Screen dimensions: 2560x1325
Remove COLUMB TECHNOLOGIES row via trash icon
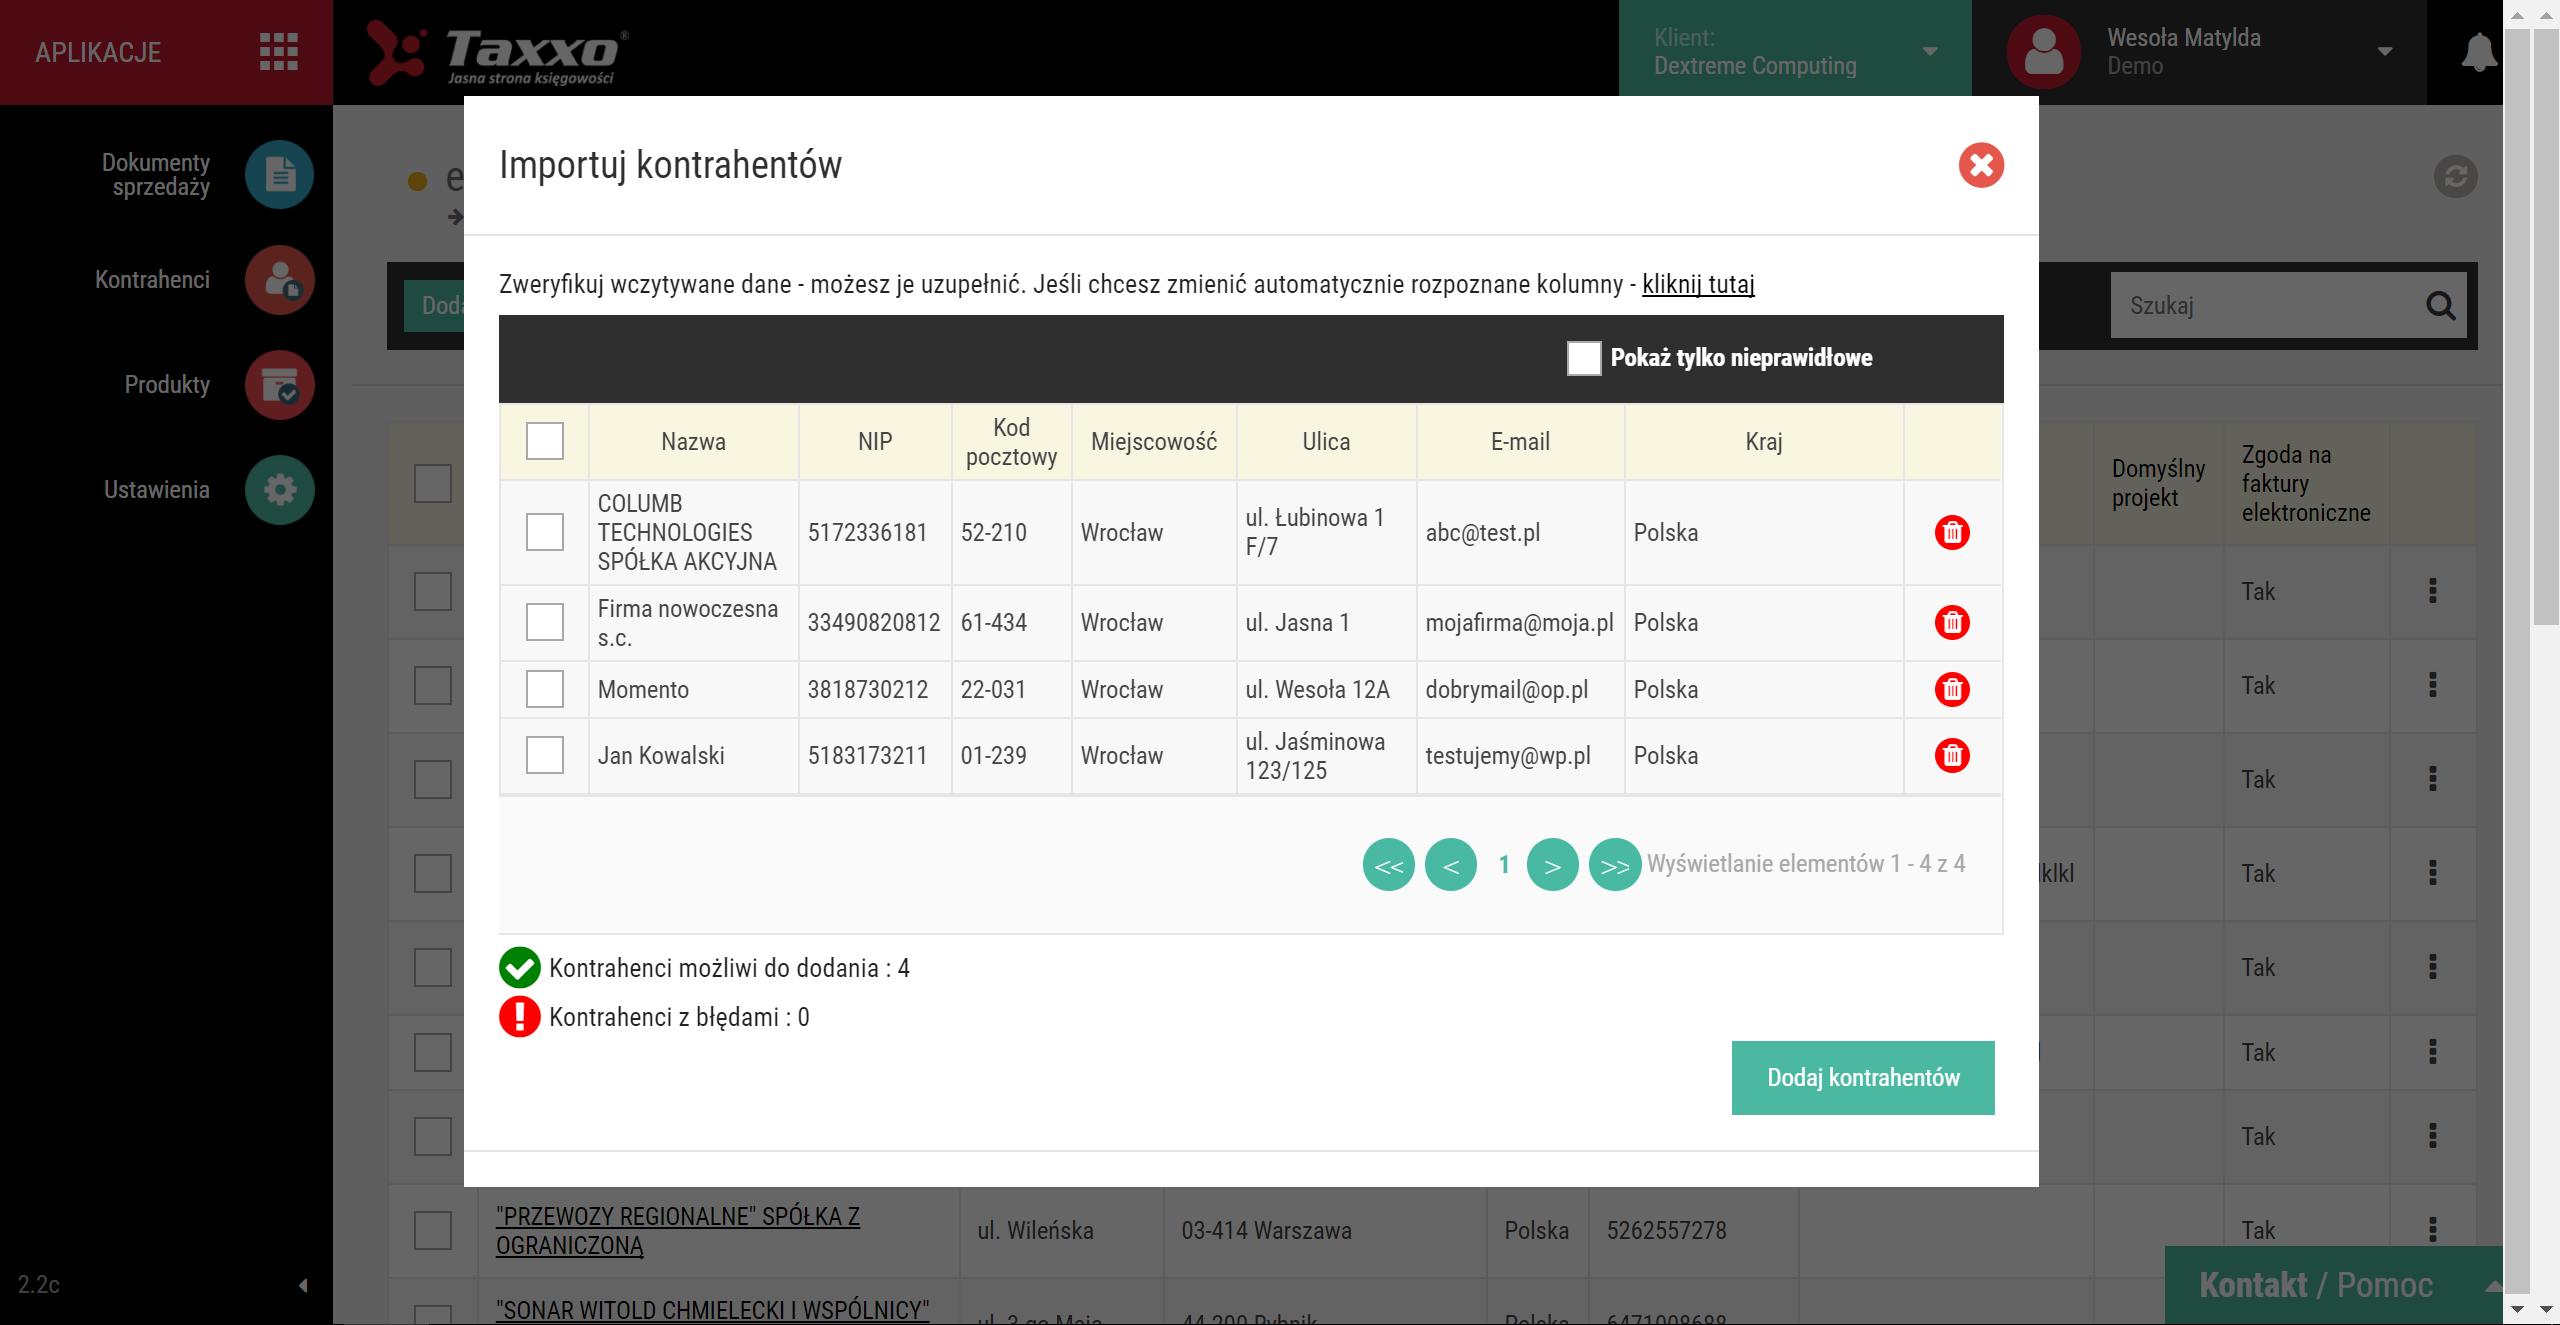[1951, 532]
